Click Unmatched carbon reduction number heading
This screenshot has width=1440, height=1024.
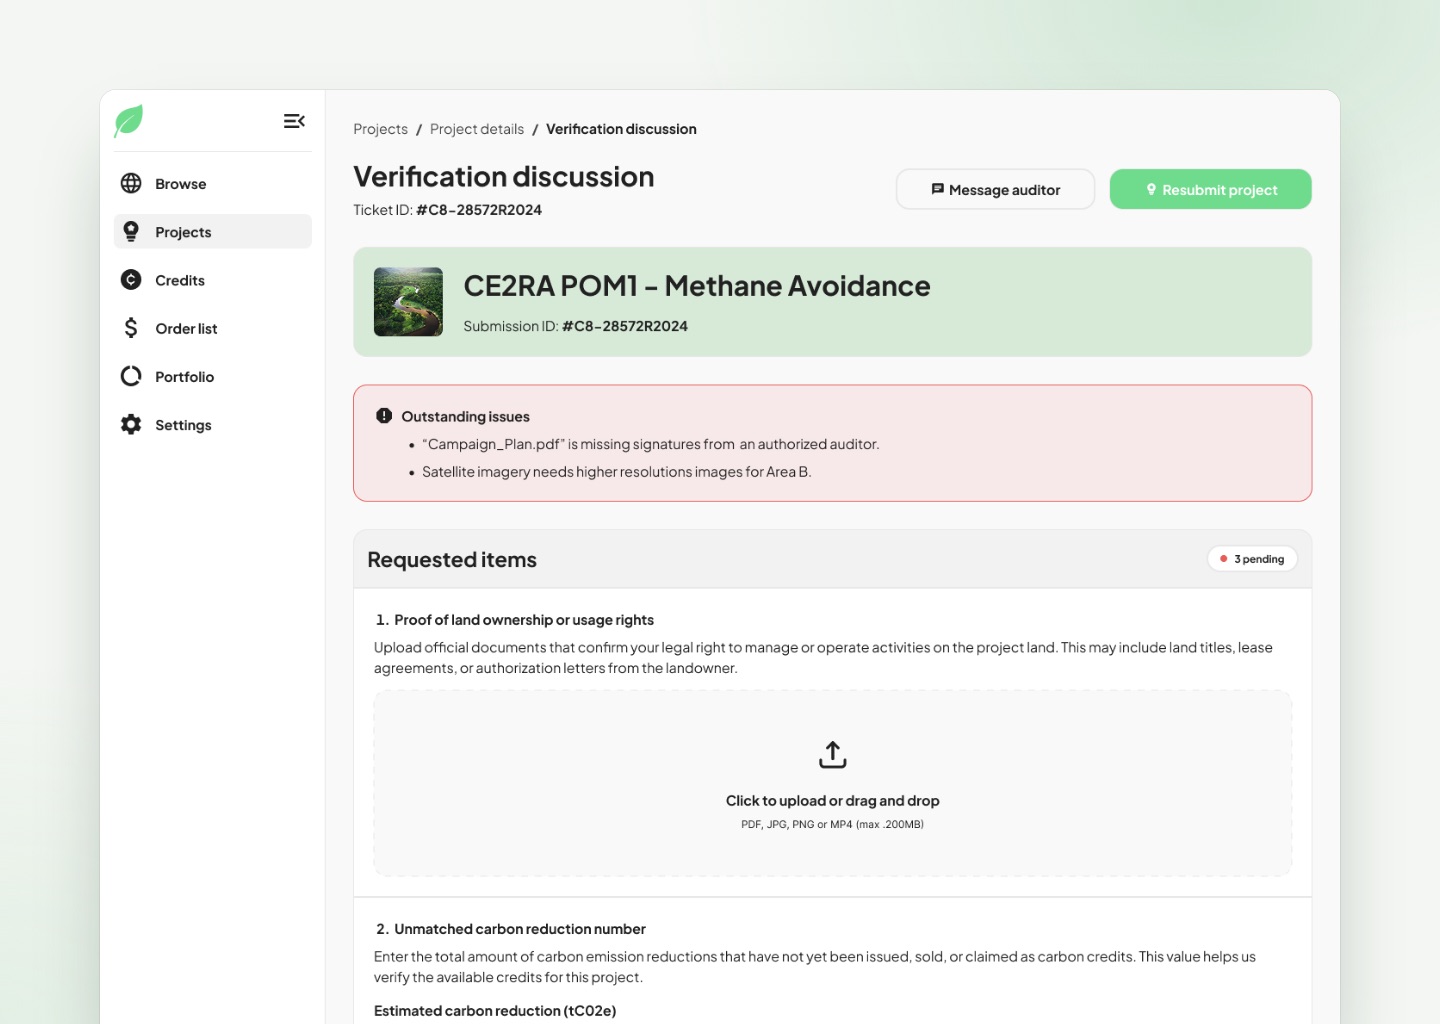(x=520, y=929)
